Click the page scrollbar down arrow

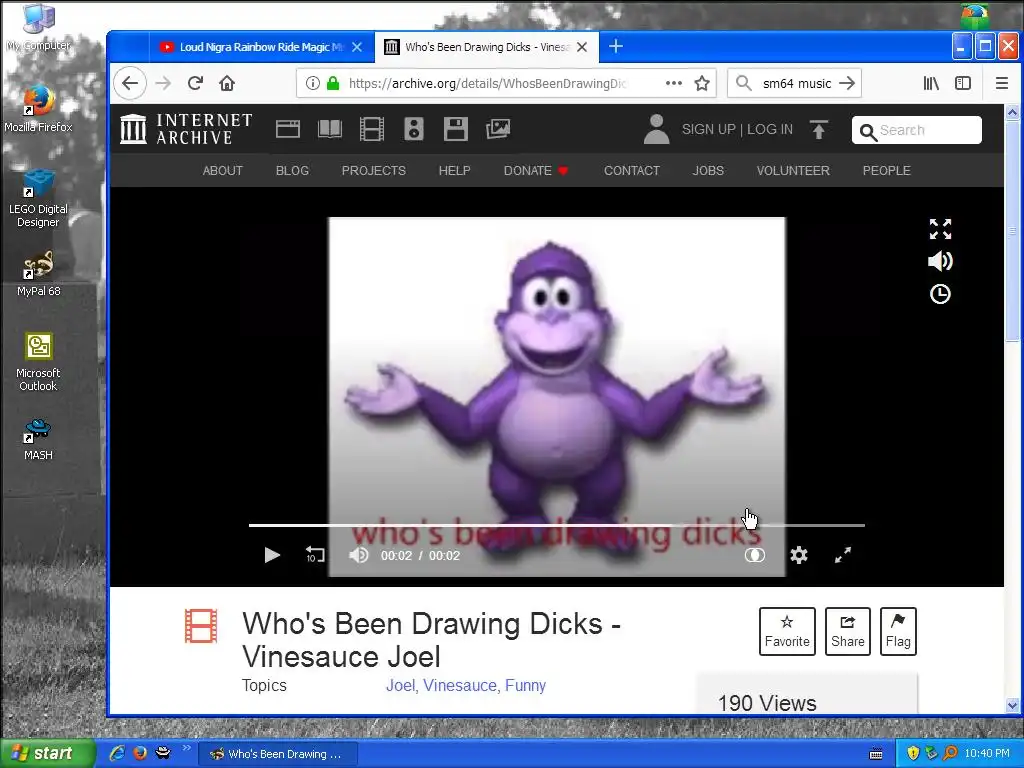pos(1012,705)
